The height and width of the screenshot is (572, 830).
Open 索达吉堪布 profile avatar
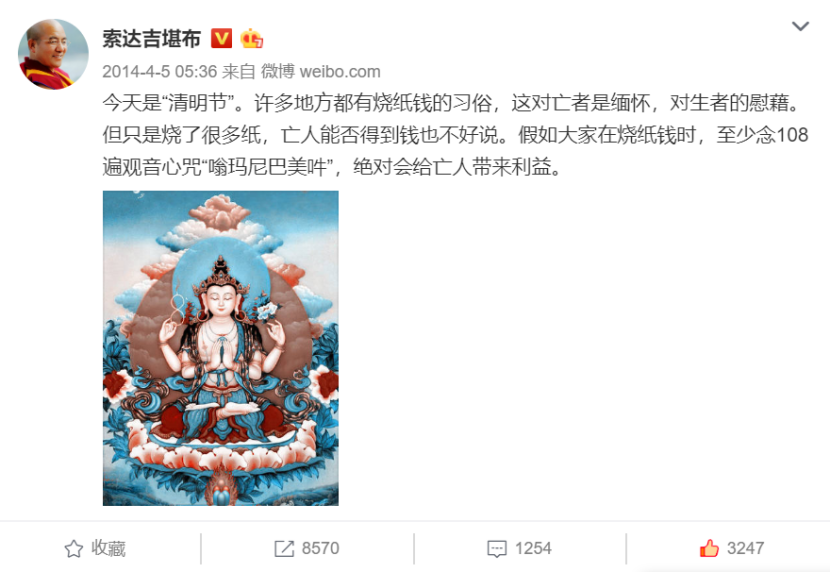click(x=53, y=55)
